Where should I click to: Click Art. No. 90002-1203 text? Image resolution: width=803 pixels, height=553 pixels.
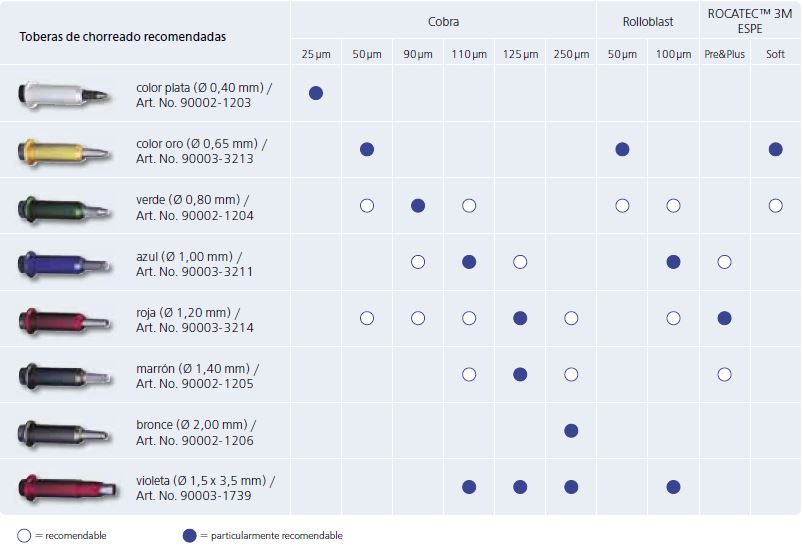tap(187, 103)
